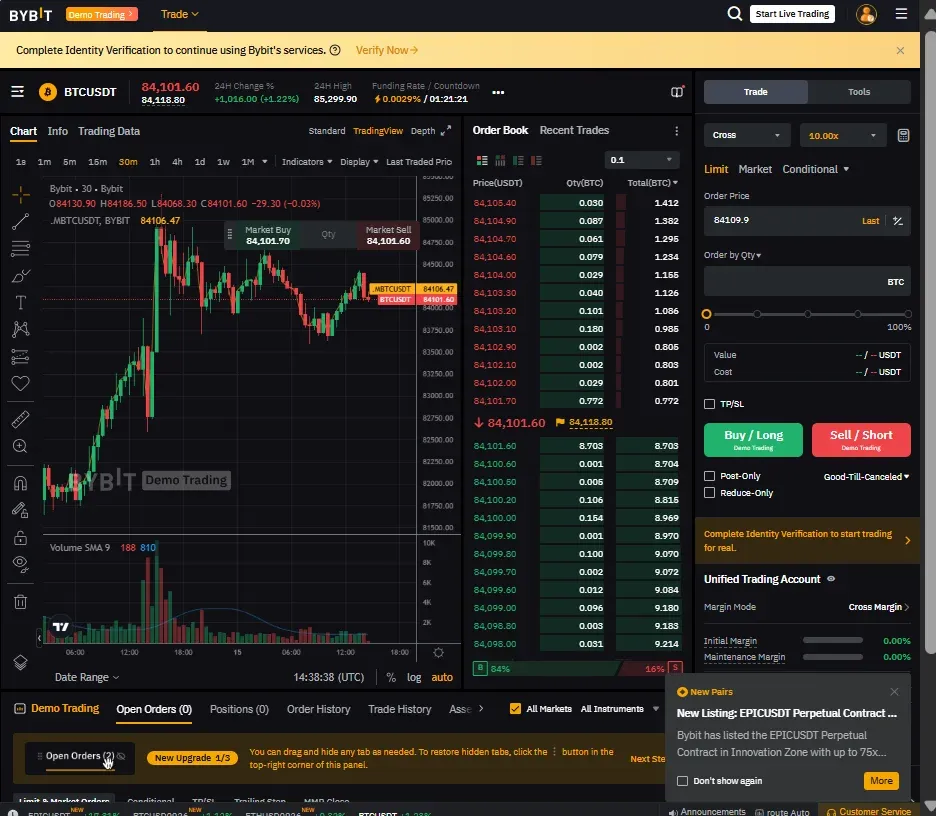Open the Order by Qty dropdown
936x816 pixels.
pos(732,255)
